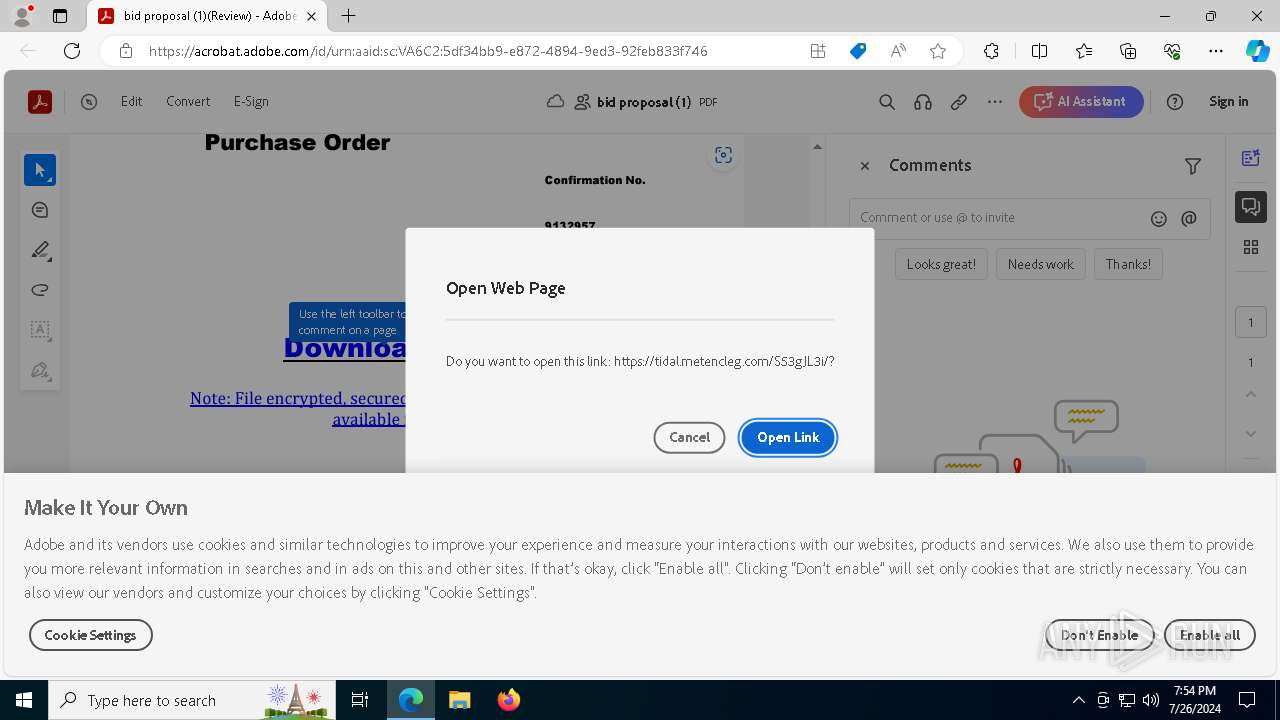Click the Open Link button

point(788,437)
